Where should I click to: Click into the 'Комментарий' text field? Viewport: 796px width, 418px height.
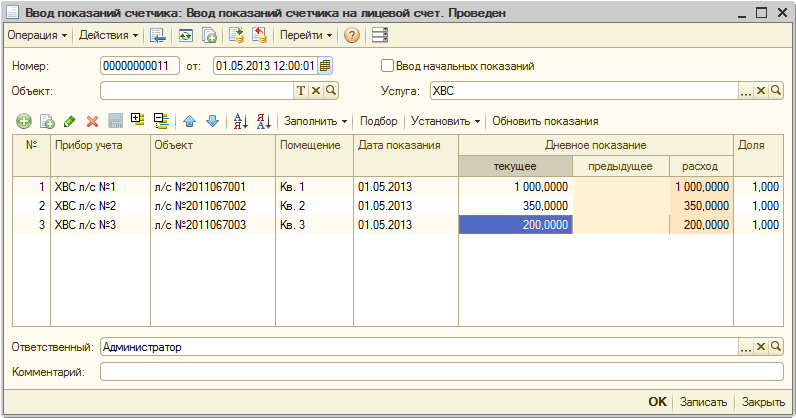pyautogui.click(x=440, y=372)
